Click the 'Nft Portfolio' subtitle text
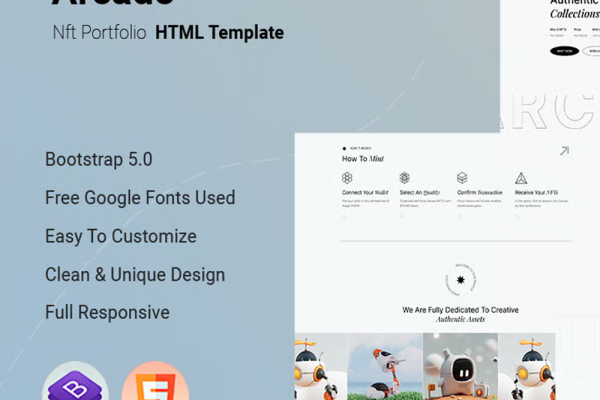This screenshot has height=400, width=600. (99, 33)
